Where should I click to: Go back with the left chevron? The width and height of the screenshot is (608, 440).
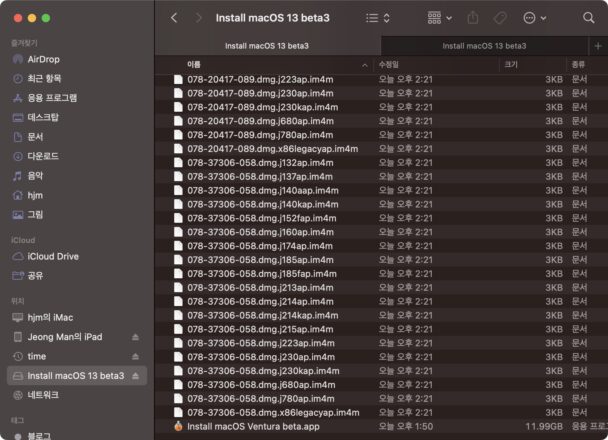[174, 18]
